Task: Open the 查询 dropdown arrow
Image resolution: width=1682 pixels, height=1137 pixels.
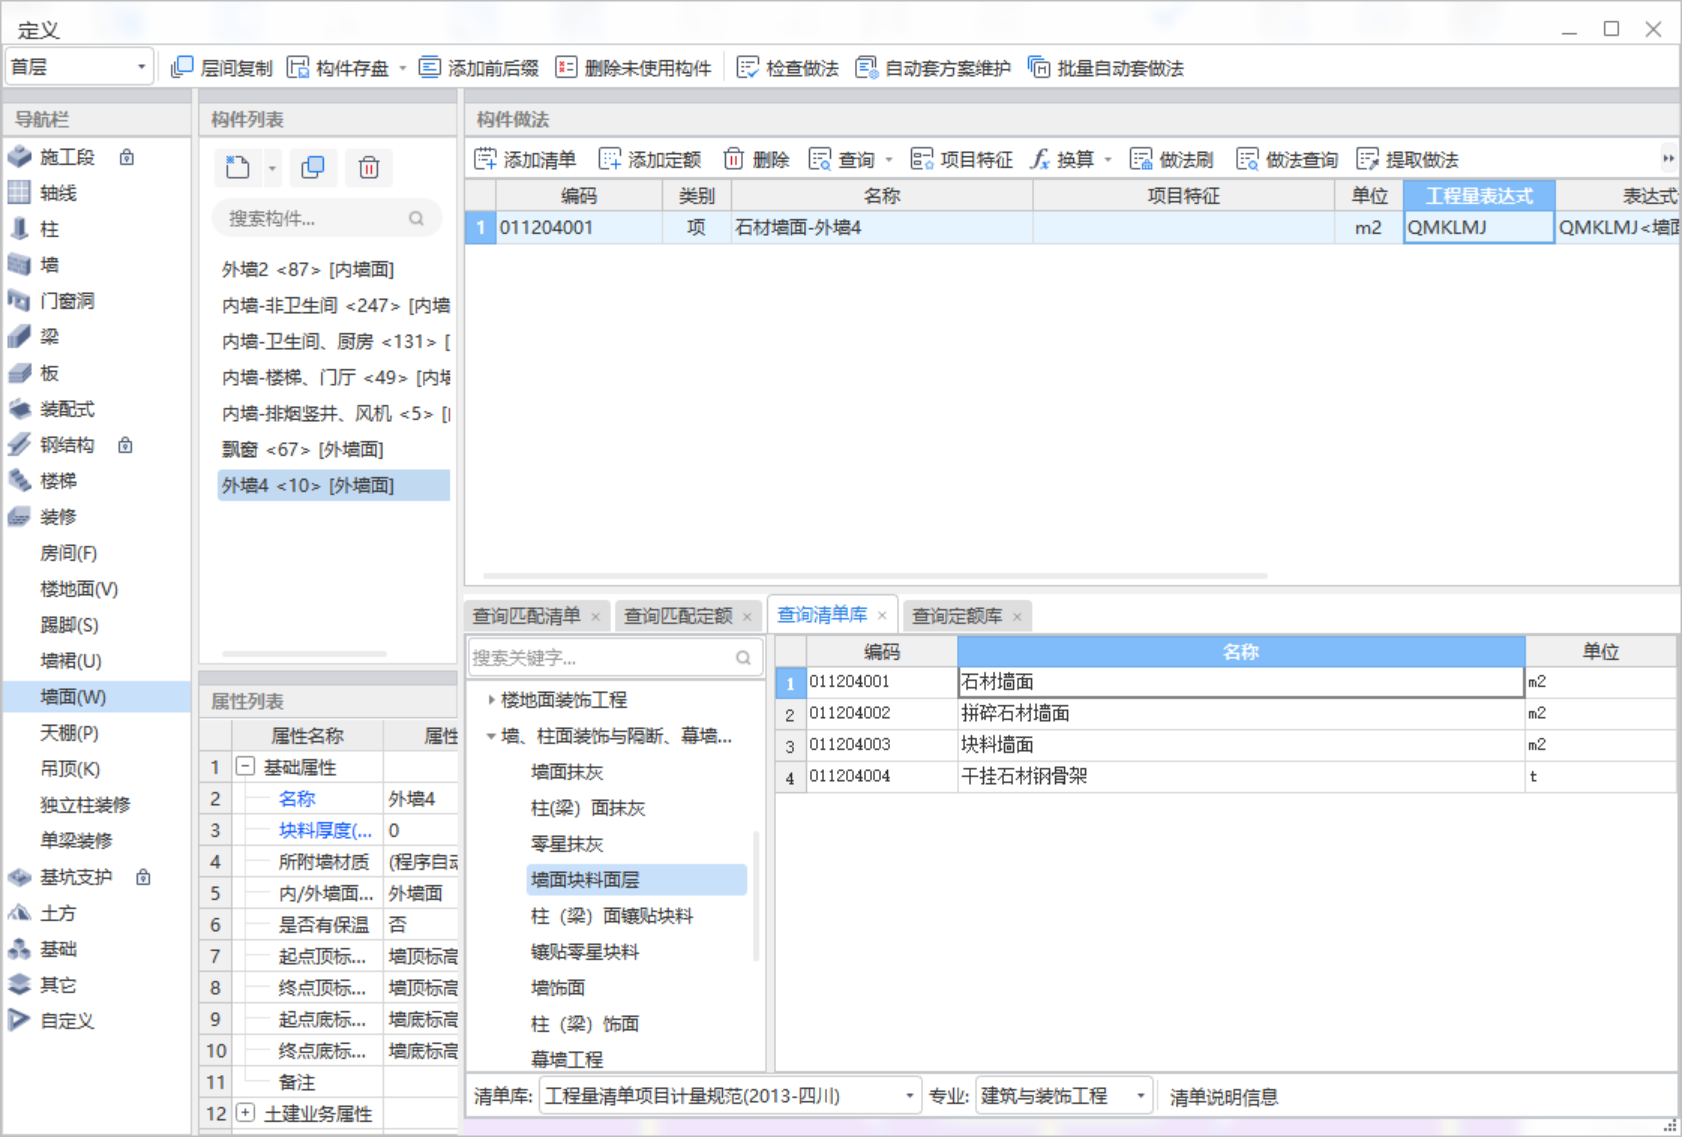Action: 889,160
